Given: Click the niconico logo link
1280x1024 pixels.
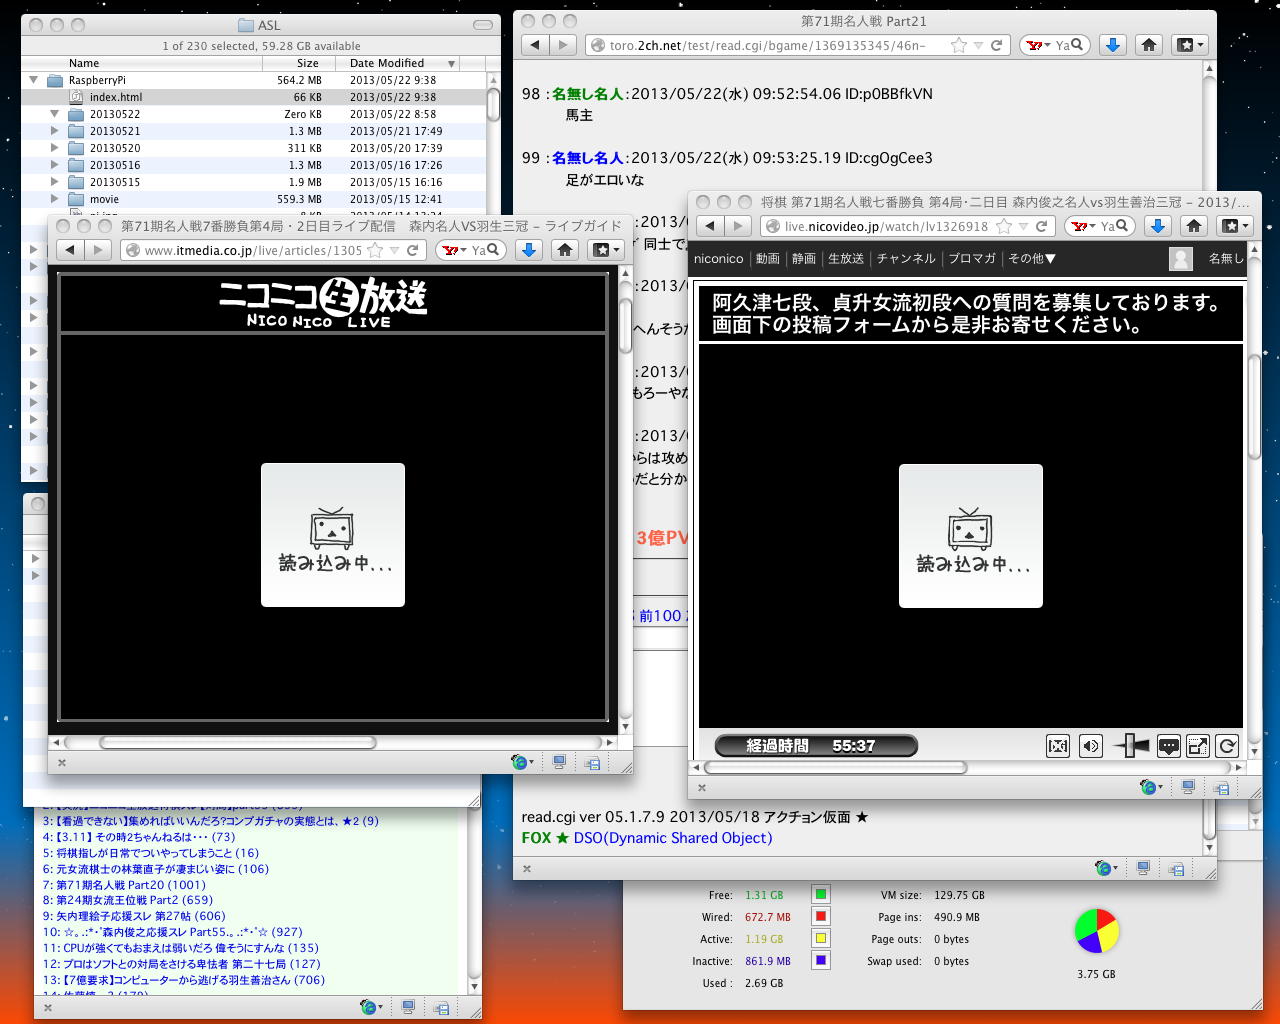Looking at the screenshot, I should pyautogui.click(x=719, y=258).
